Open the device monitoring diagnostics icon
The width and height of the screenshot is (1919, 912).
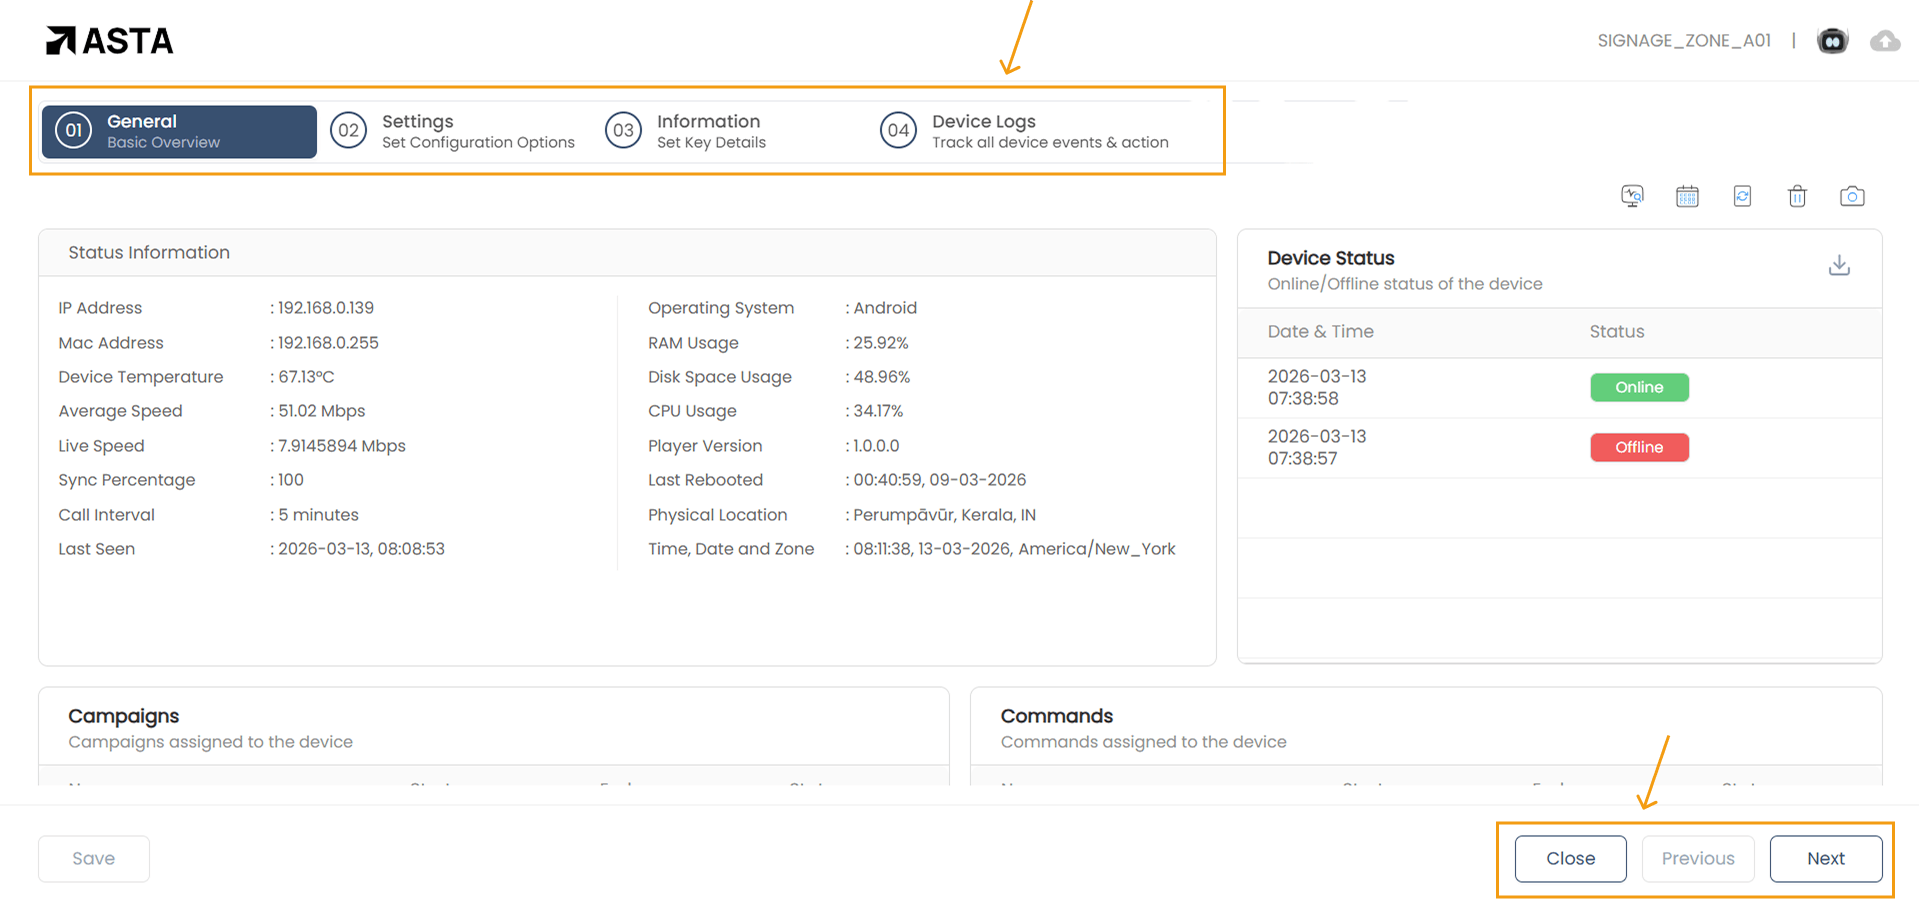click(1632, 196)
